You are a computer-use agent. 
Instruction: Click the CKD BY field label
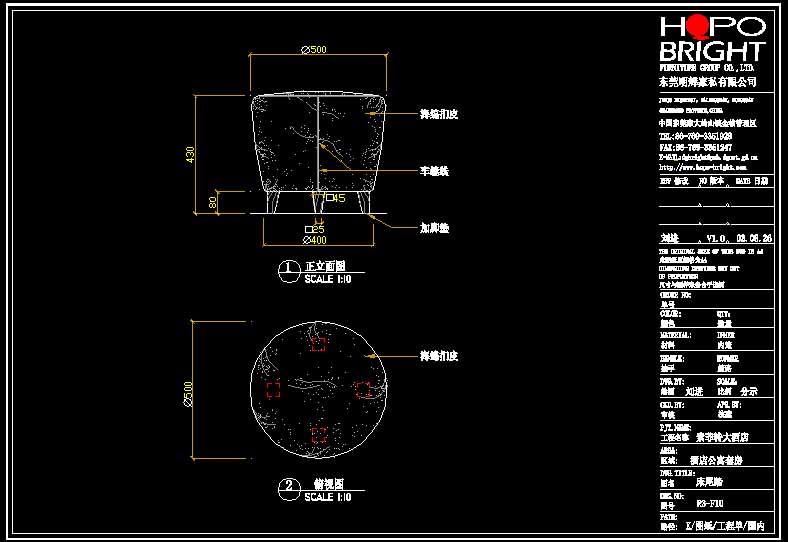(672, 405)
